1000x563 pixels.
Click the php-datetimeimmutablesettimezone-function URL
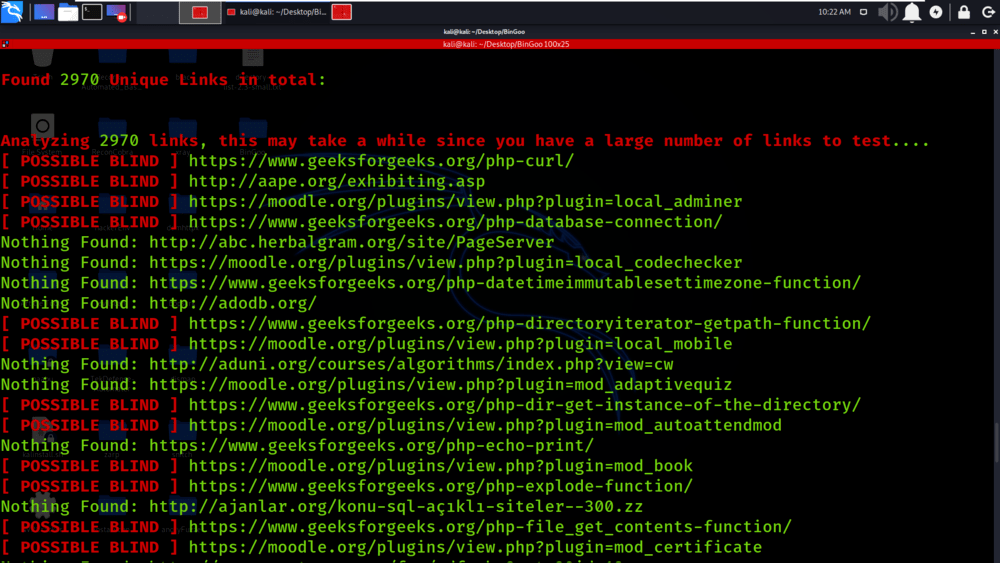tap(504, 282)
